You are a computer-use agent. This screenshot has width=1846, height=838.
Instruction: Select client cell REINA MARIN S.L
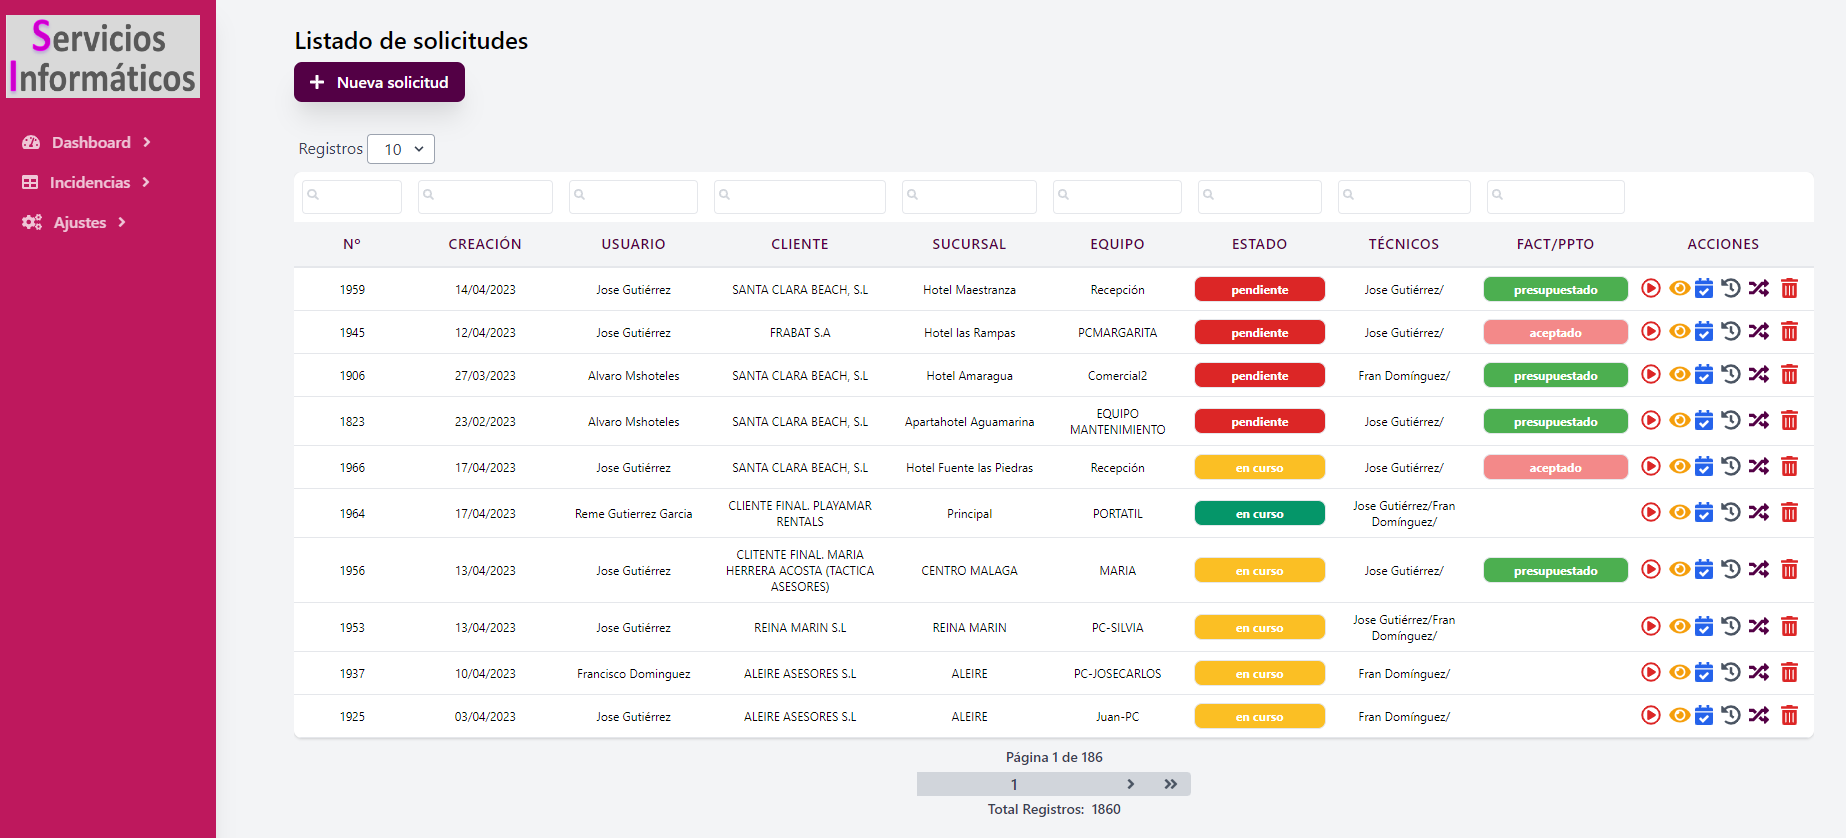coord(800,628)
